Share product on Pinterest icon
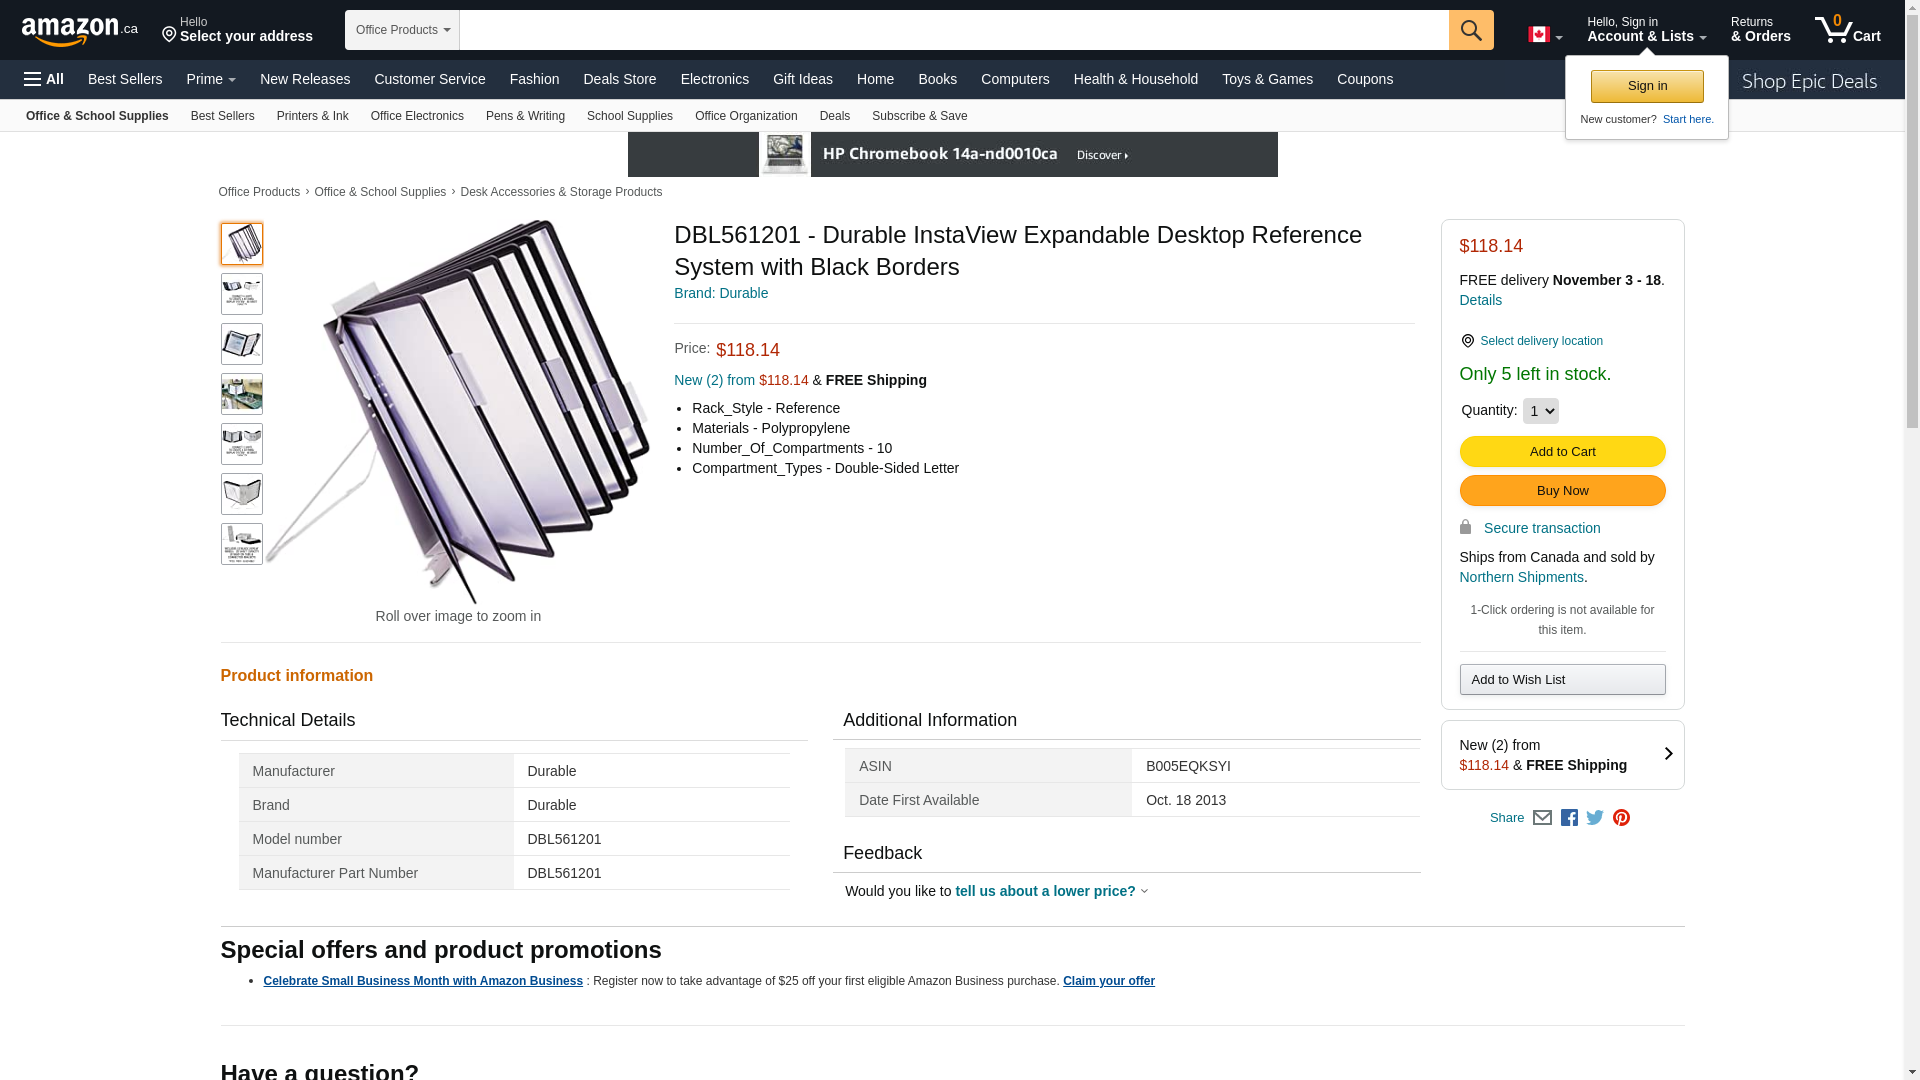The image size is (1920, 1080). point(1621,818)
